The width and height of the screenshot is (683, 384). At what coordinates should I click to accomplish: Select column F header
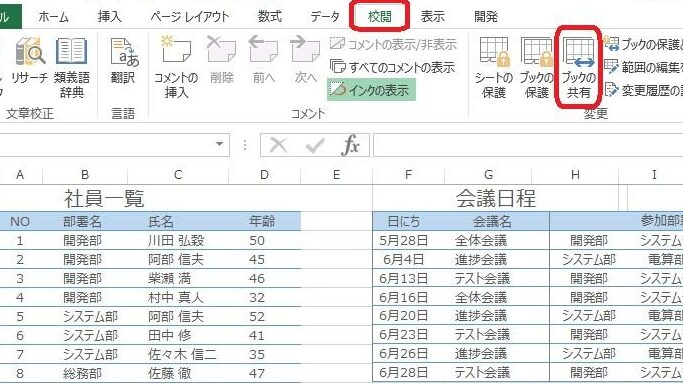pos(408,175)
